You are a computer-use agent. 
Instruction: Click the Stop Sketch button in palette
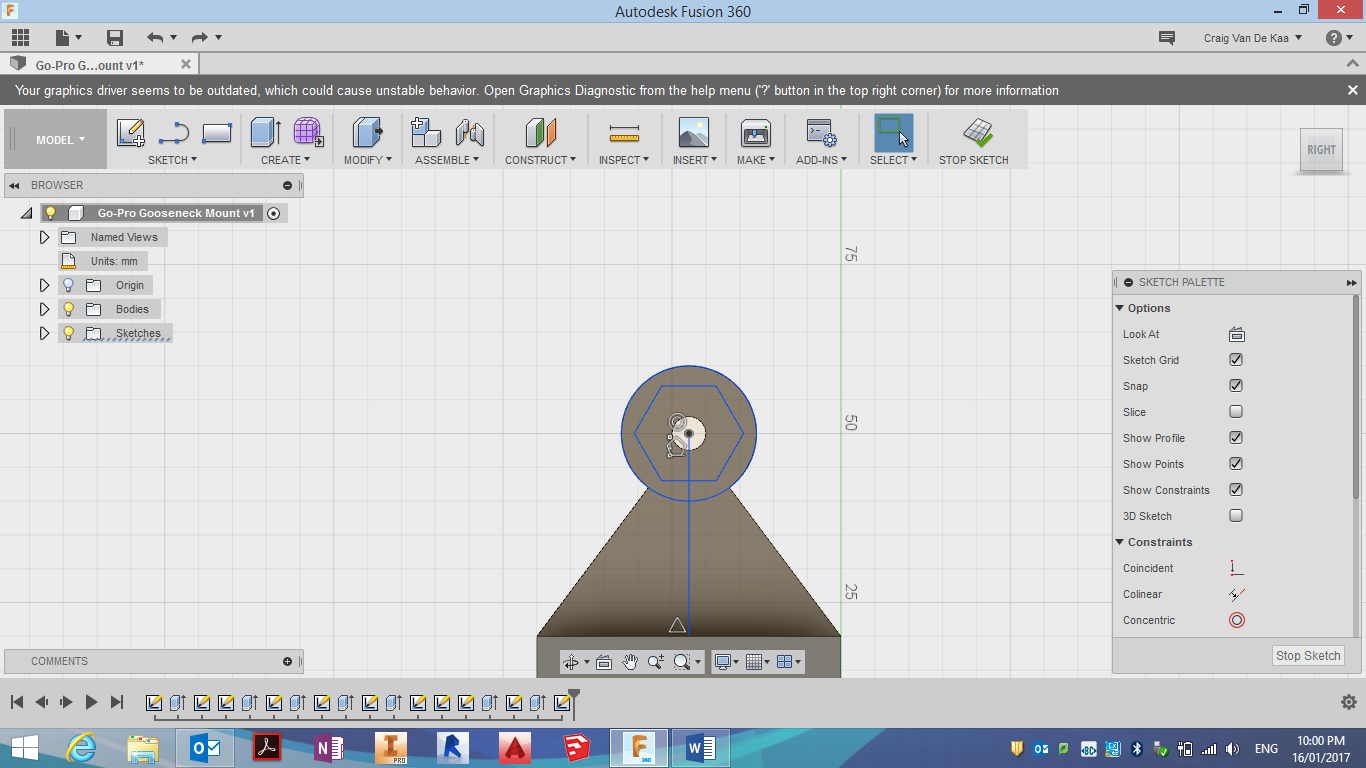pyautogui.click(x=1308, y=656)
